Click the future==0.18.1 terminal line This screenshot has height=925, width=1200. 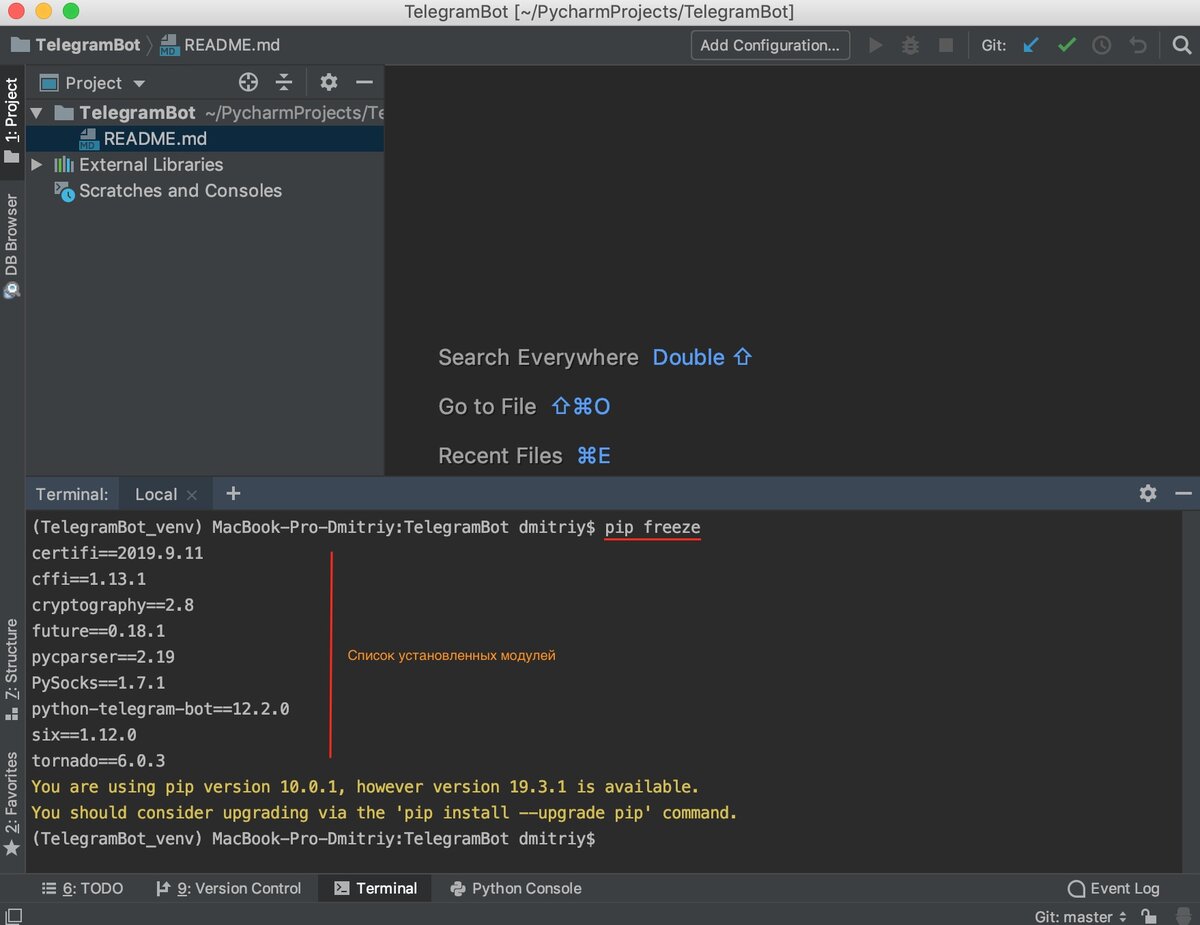[x=98, y=631]
